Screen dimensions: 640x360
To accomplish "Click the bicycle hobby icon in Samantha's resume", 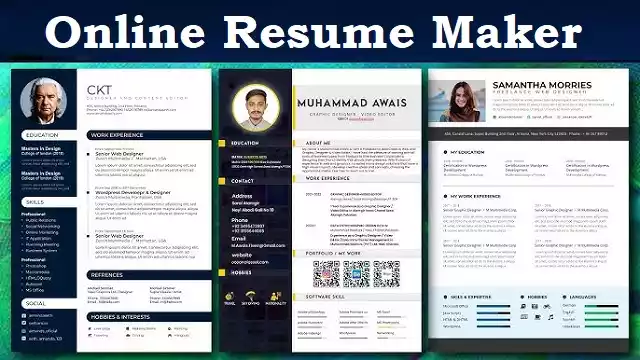I will [x=547, y=306].
